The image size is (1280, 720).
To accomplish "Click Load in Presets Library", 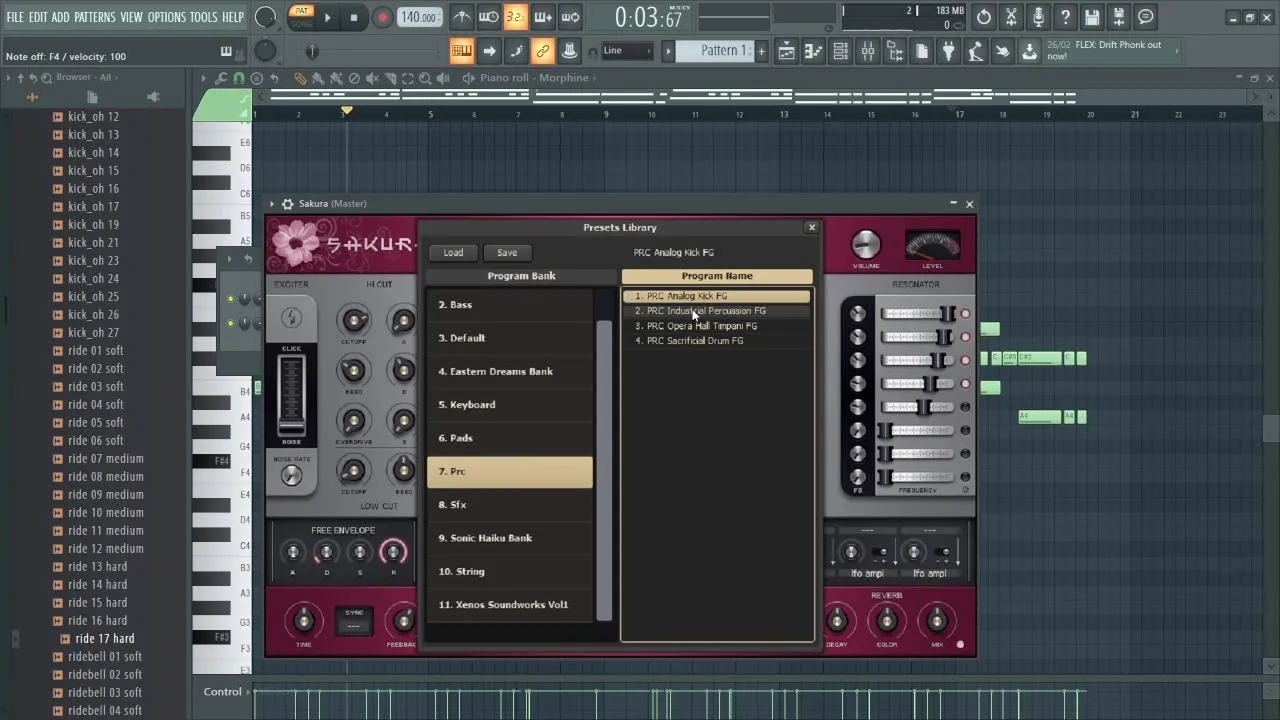I will 453,253.
